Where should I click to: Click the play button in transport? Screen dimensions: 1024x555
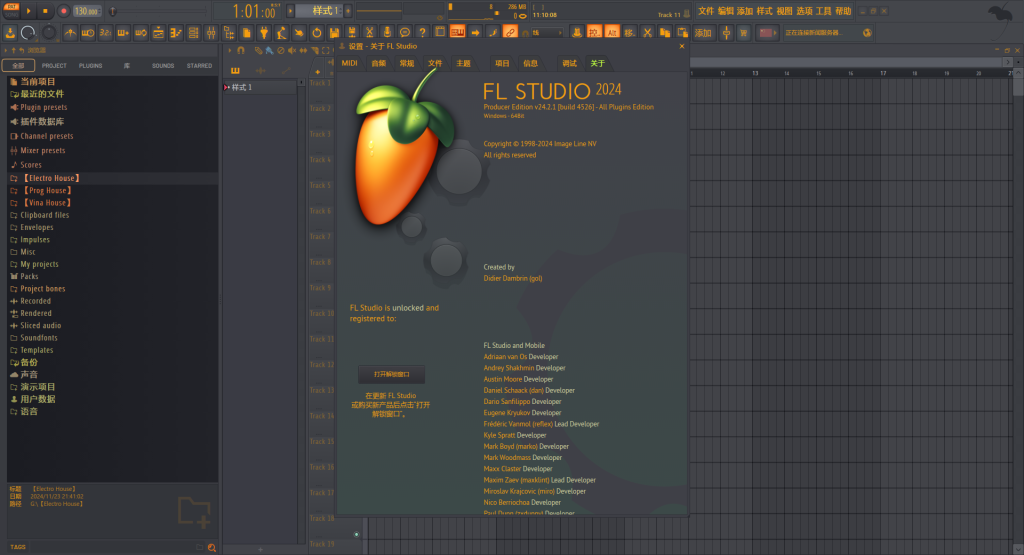28,11
